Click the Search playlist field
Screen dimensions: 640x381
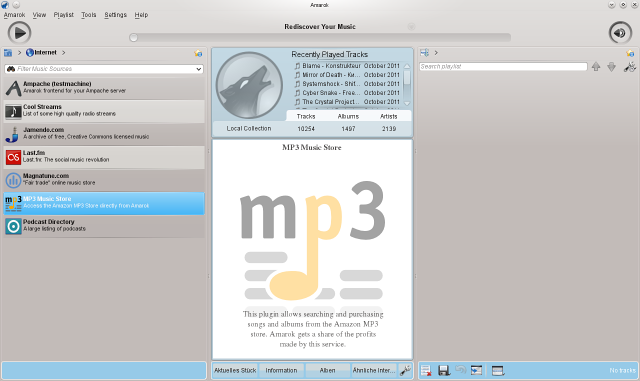click(x=503, y=67)
